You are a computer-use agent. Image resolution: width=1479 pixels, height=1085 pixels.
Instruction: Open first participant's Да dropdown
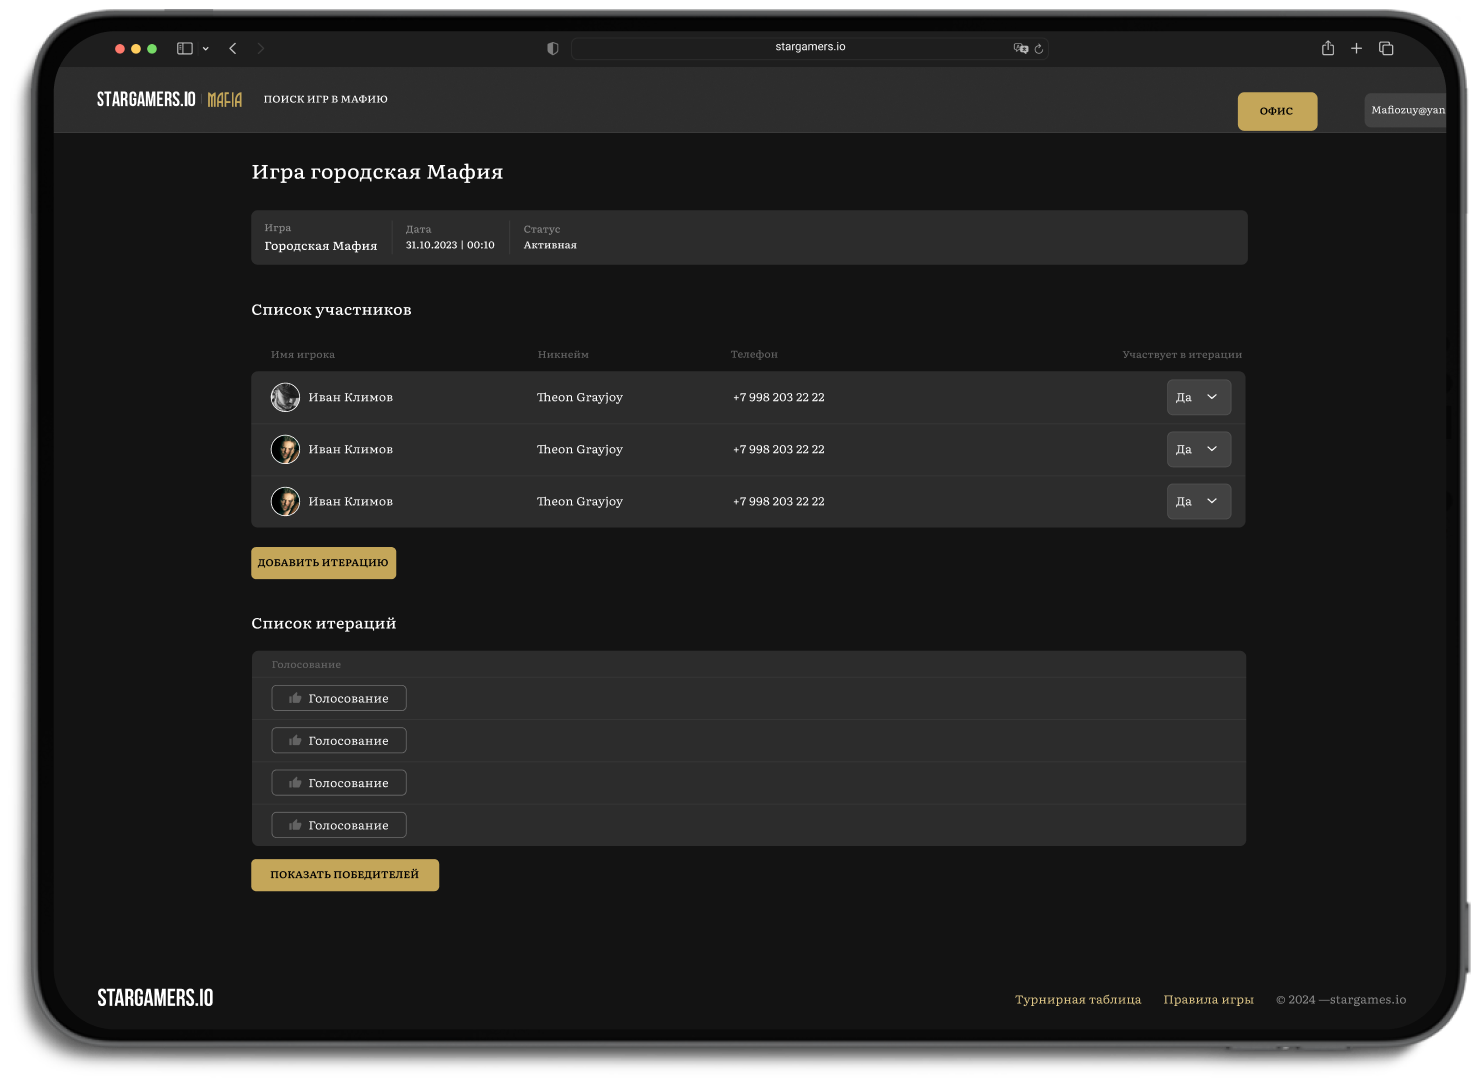(1198, 397)
